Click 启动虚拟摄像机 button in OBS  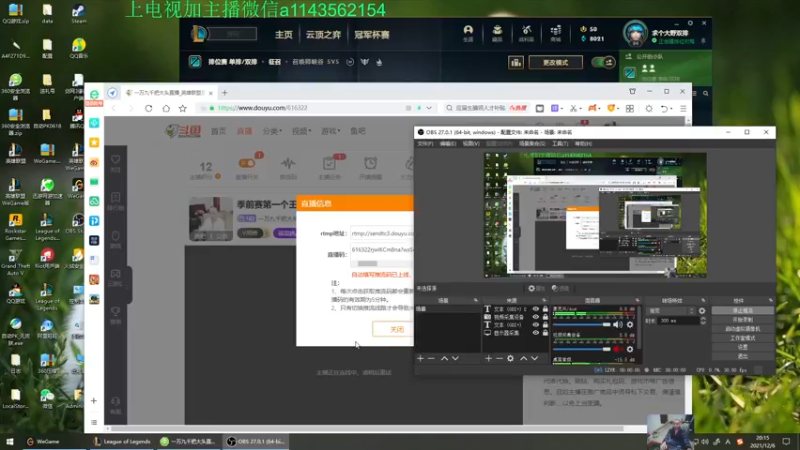(742, 329)
